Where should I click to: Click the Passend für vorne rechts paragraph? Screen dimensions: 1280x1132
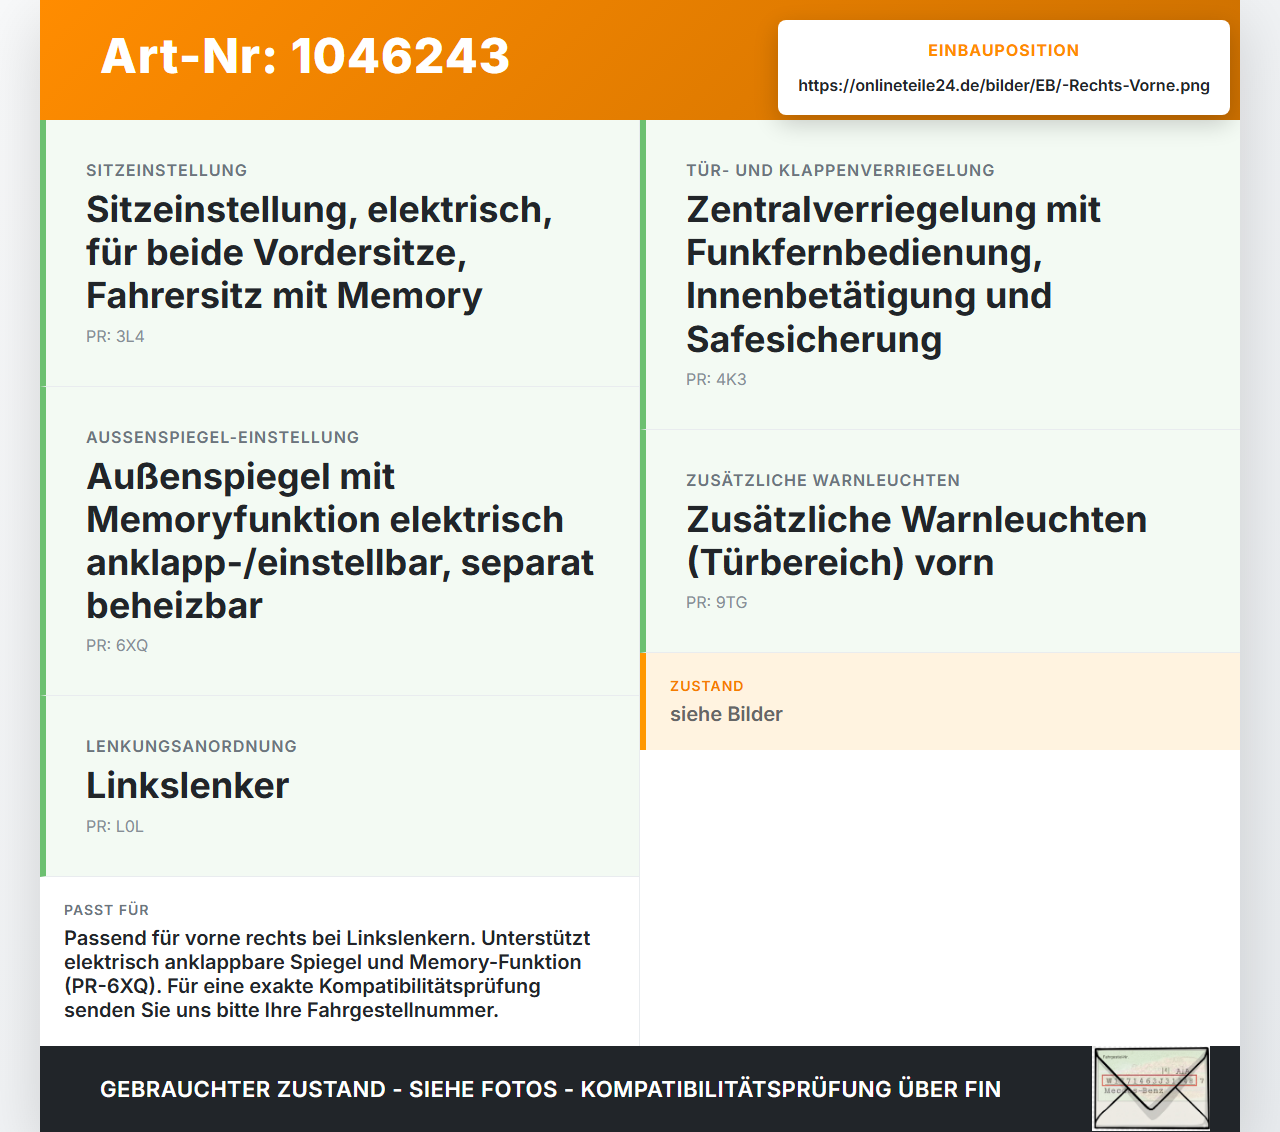(327, 975)
